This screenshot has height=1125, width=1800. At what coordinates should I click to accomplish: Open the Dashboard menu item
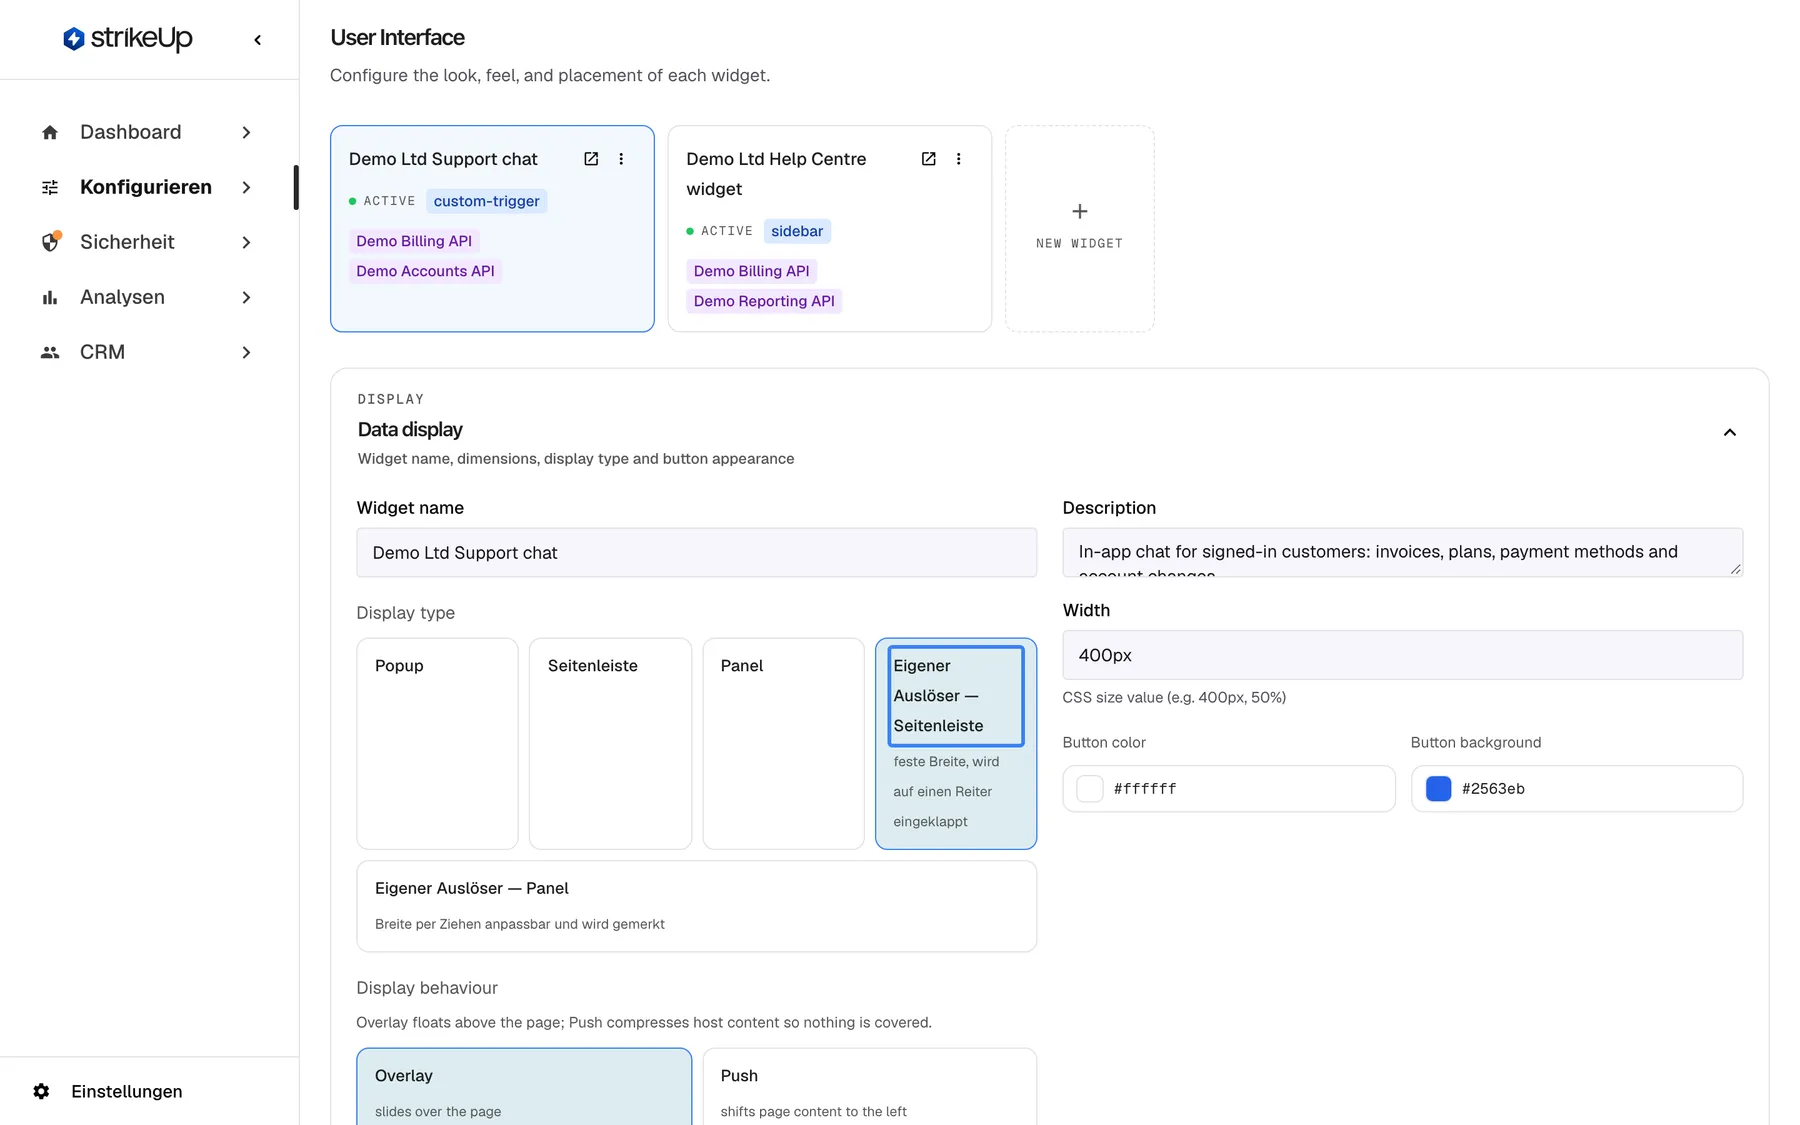[148, 132]
